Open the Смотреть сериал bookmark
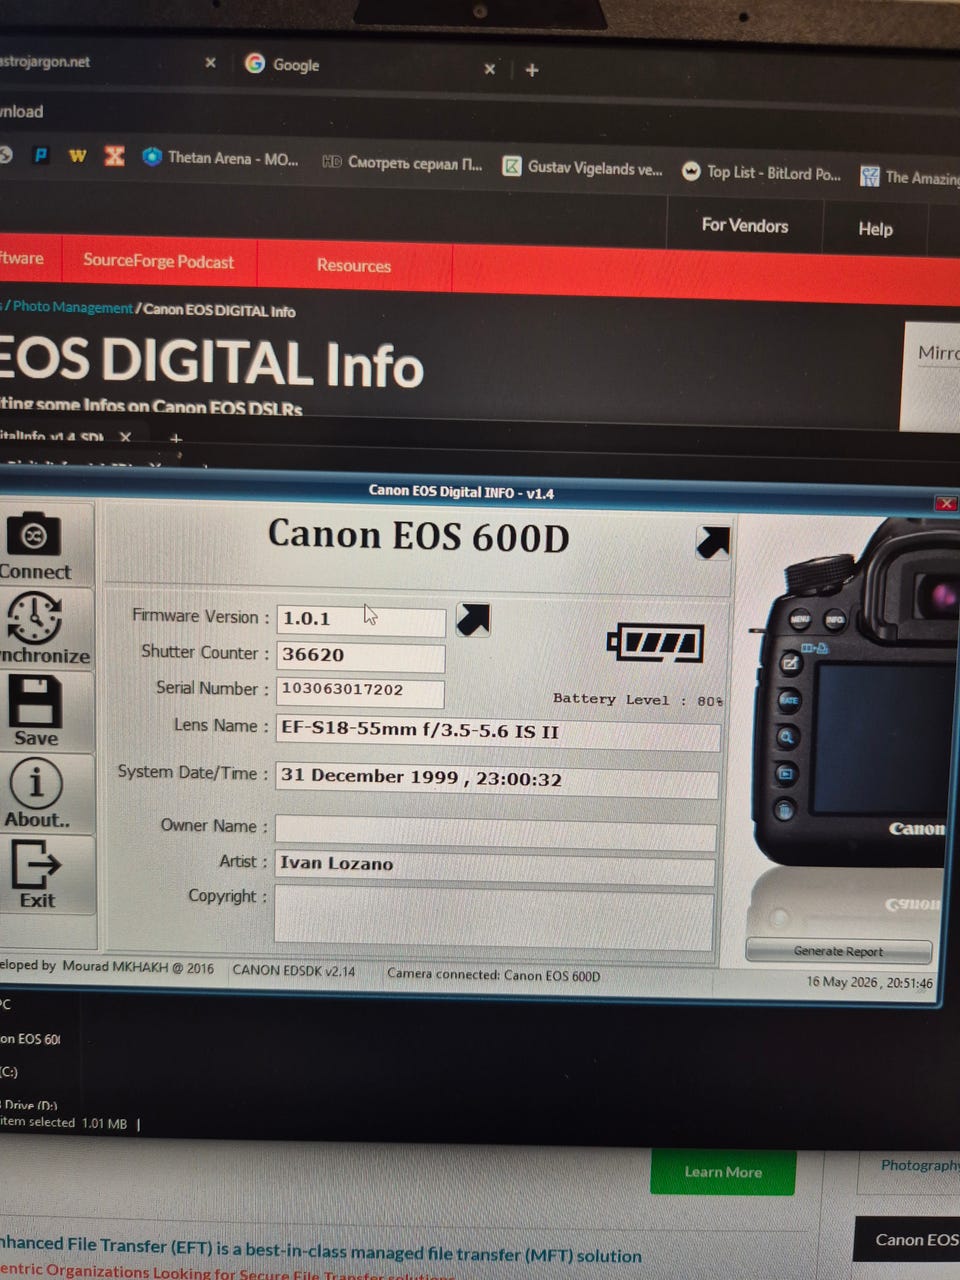Image resolution: width=960 pixels, height=1280 pixels. click(x=402, y=163)
